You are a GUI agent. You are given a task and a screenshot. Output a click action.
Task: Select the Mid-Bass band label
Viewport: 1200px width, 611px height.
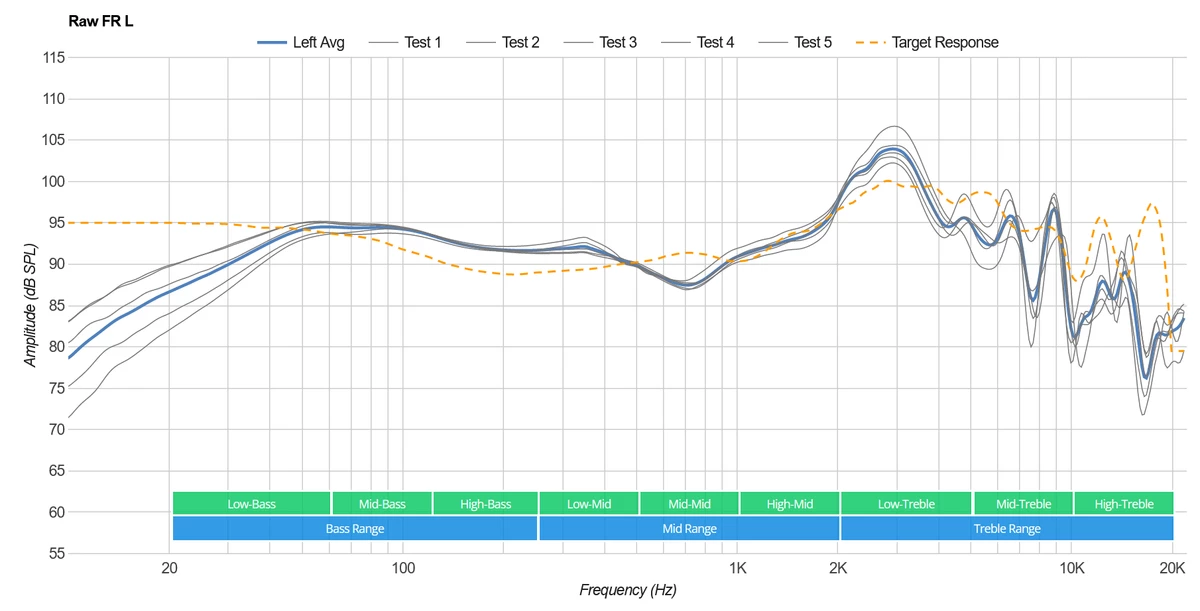382,503
